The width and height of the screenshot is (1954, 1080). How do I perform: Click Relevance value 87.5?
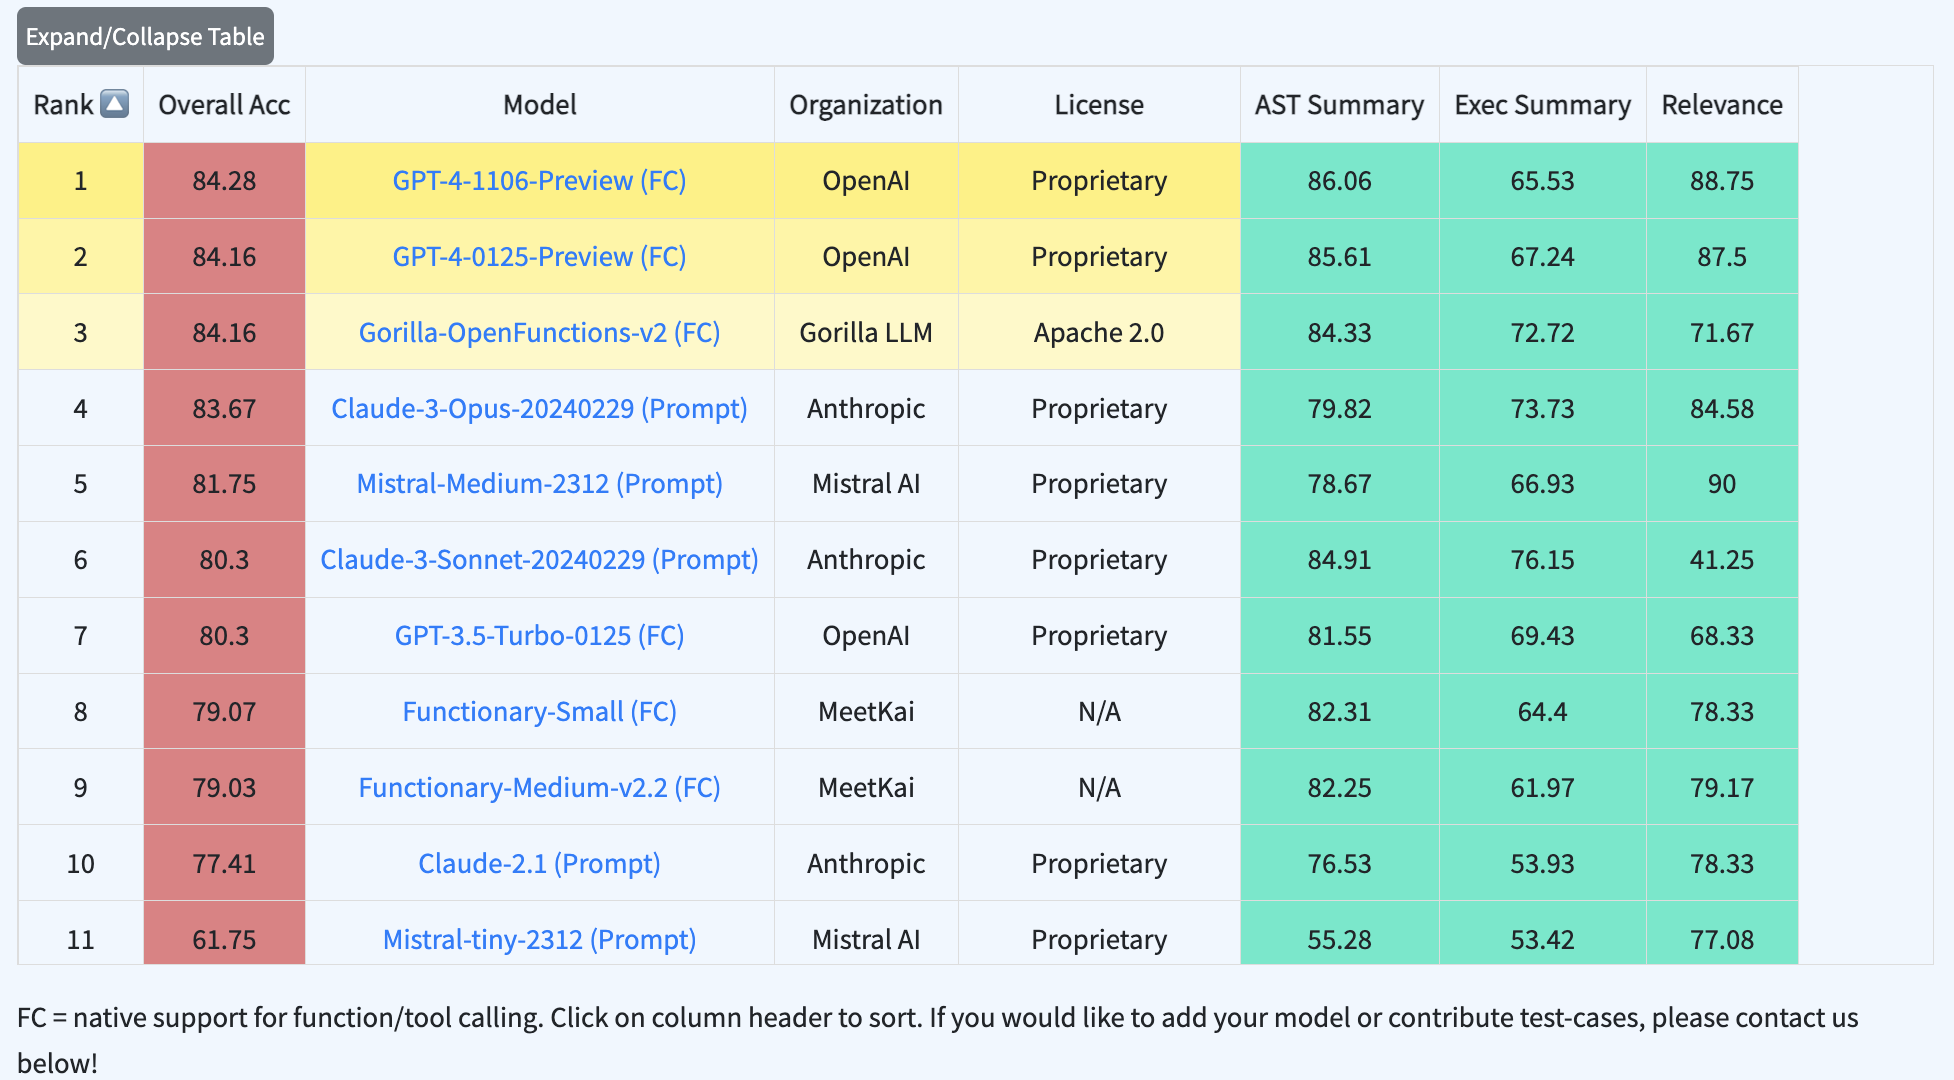point(1722,257)
